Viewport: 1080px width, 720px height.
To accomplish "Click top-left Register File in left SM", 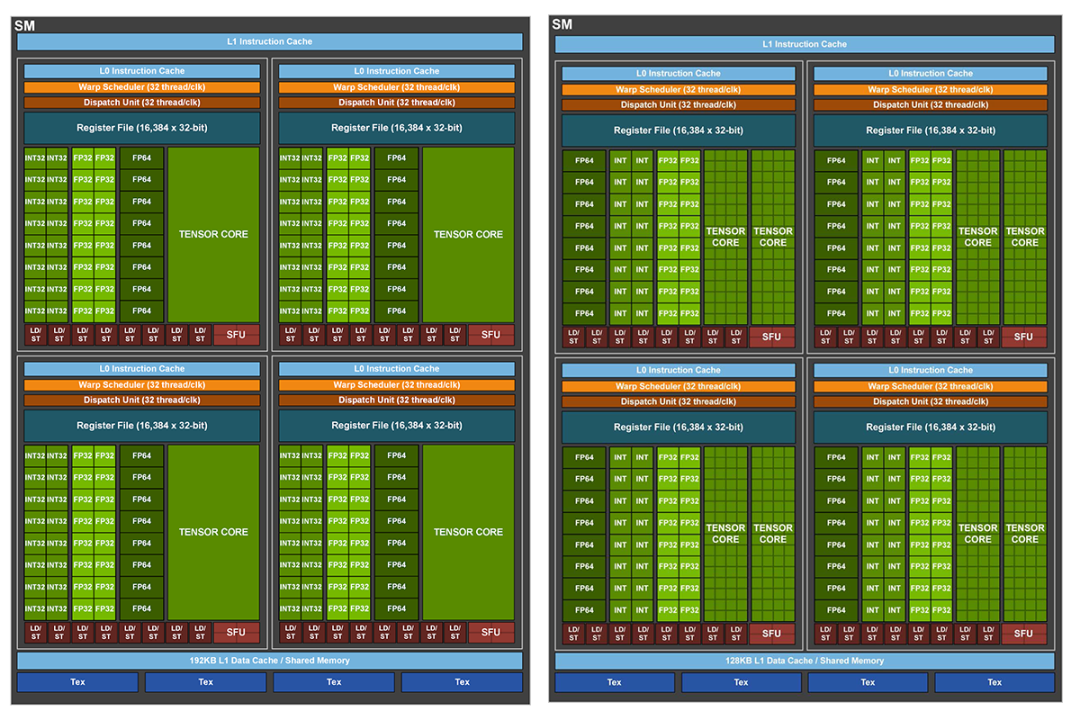I will coord(142,128).
